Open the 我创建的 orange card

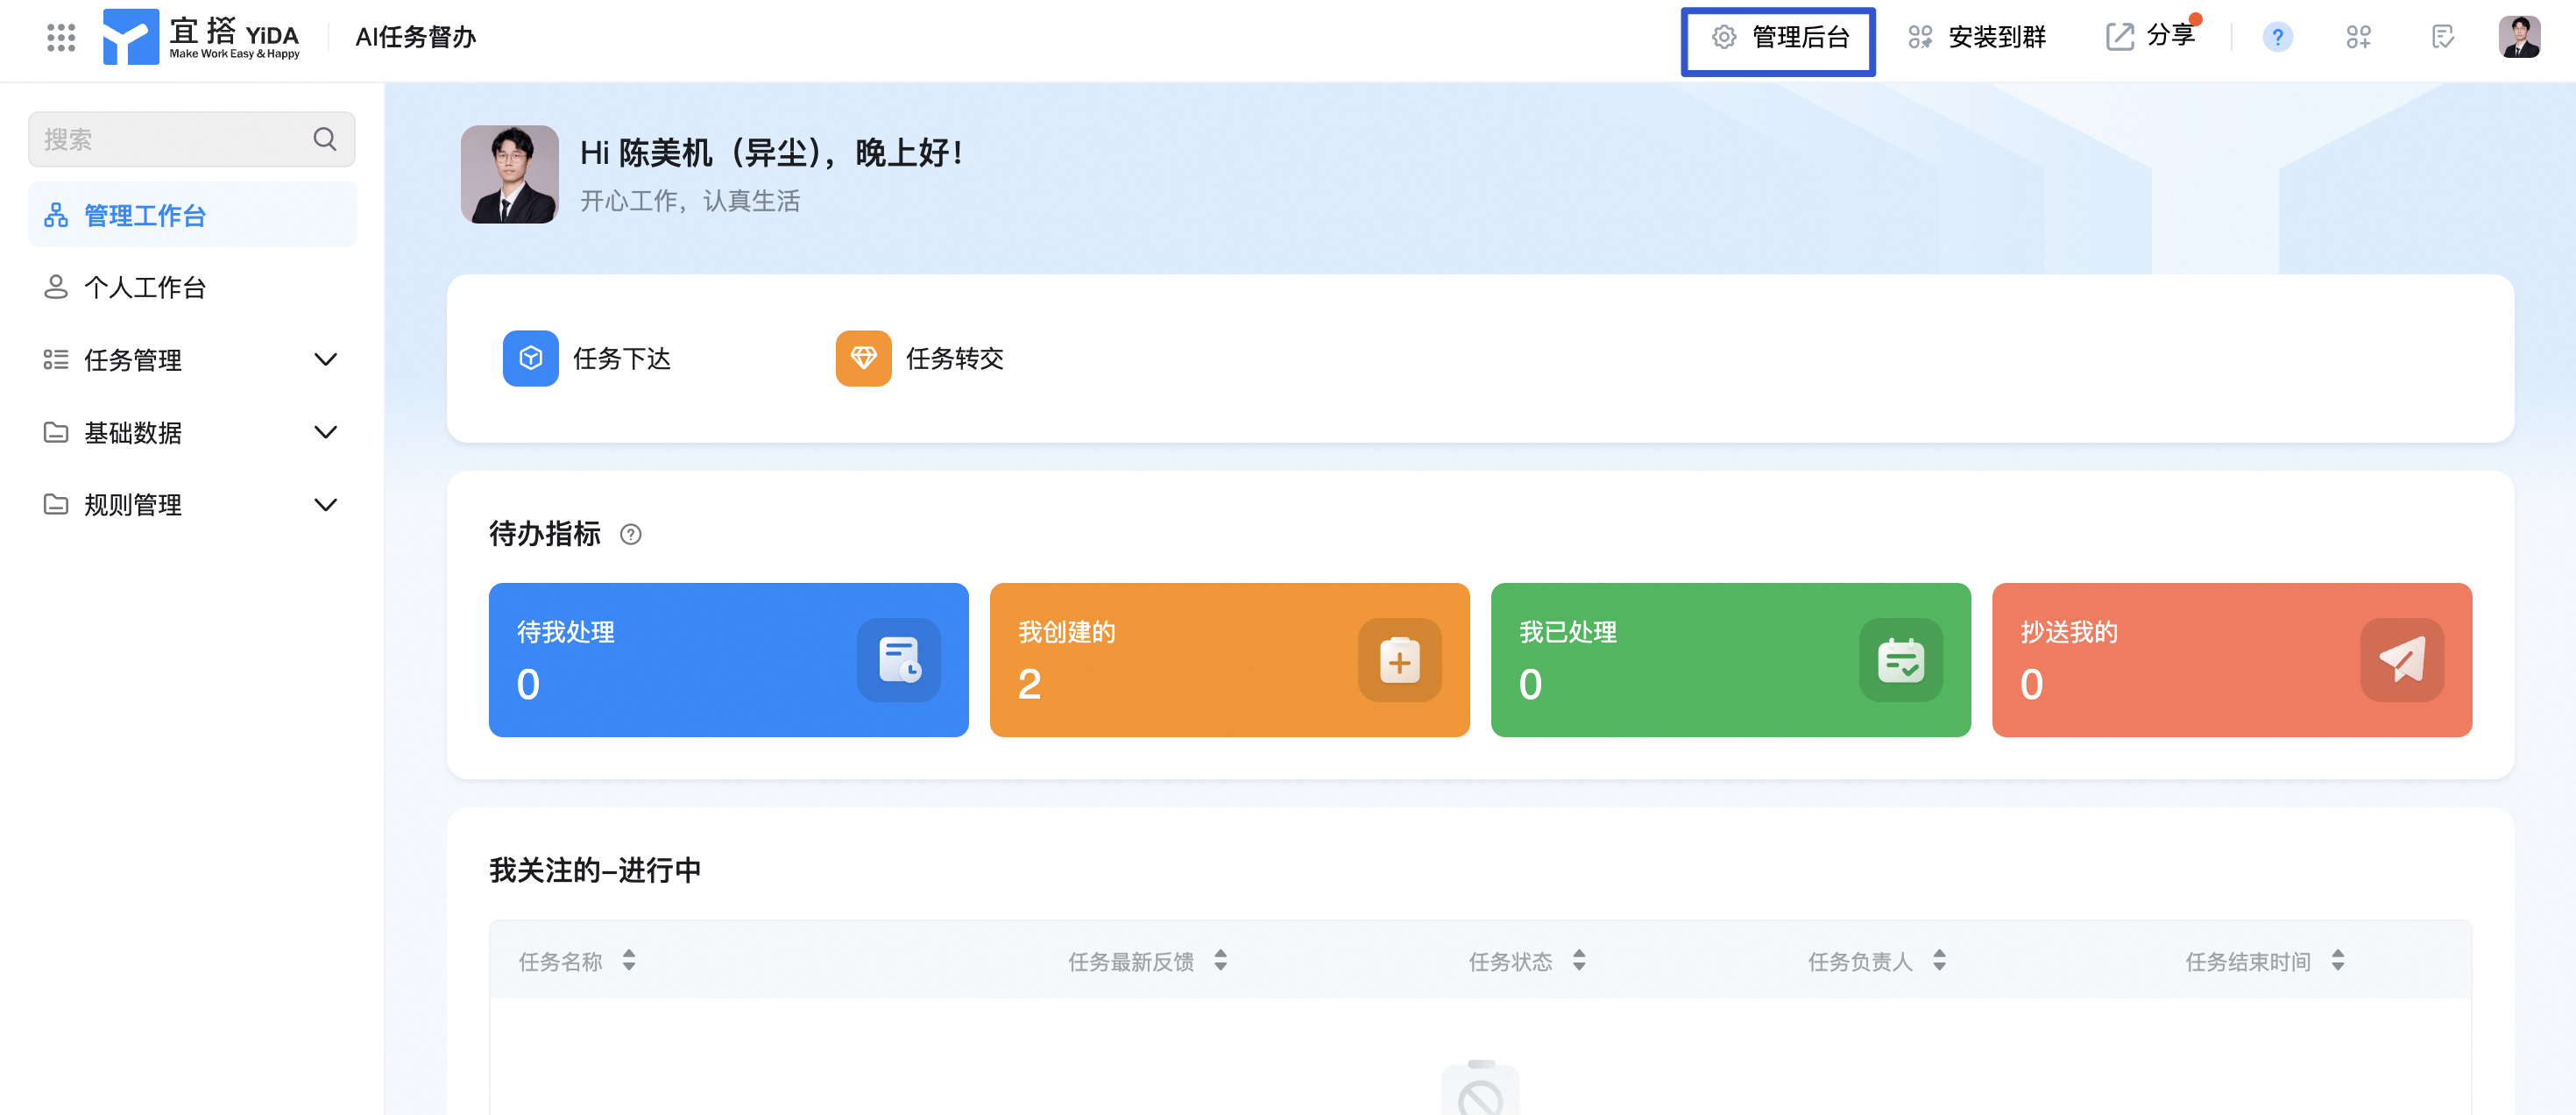tap(1229, 660)
